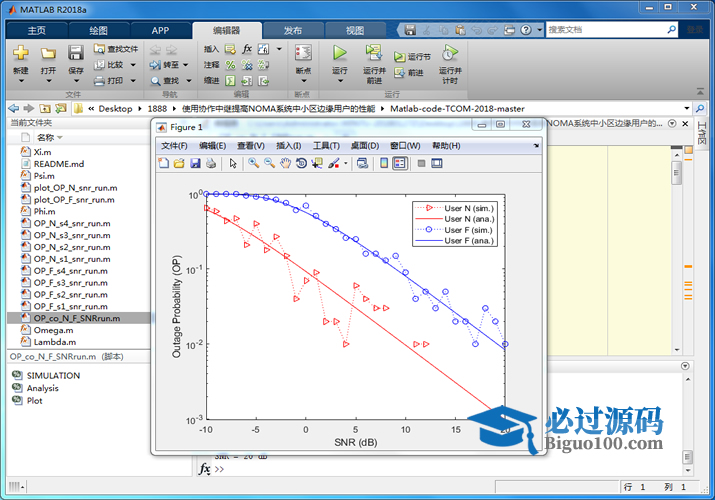Click the quick access save icon
Screen dimensions: 715x500
tap(410, 30)
